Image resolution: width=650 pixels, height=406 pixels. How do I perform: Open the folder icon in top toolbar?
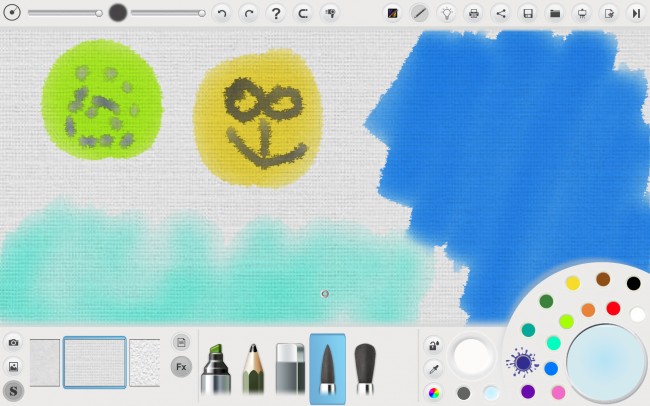(555, 13)
